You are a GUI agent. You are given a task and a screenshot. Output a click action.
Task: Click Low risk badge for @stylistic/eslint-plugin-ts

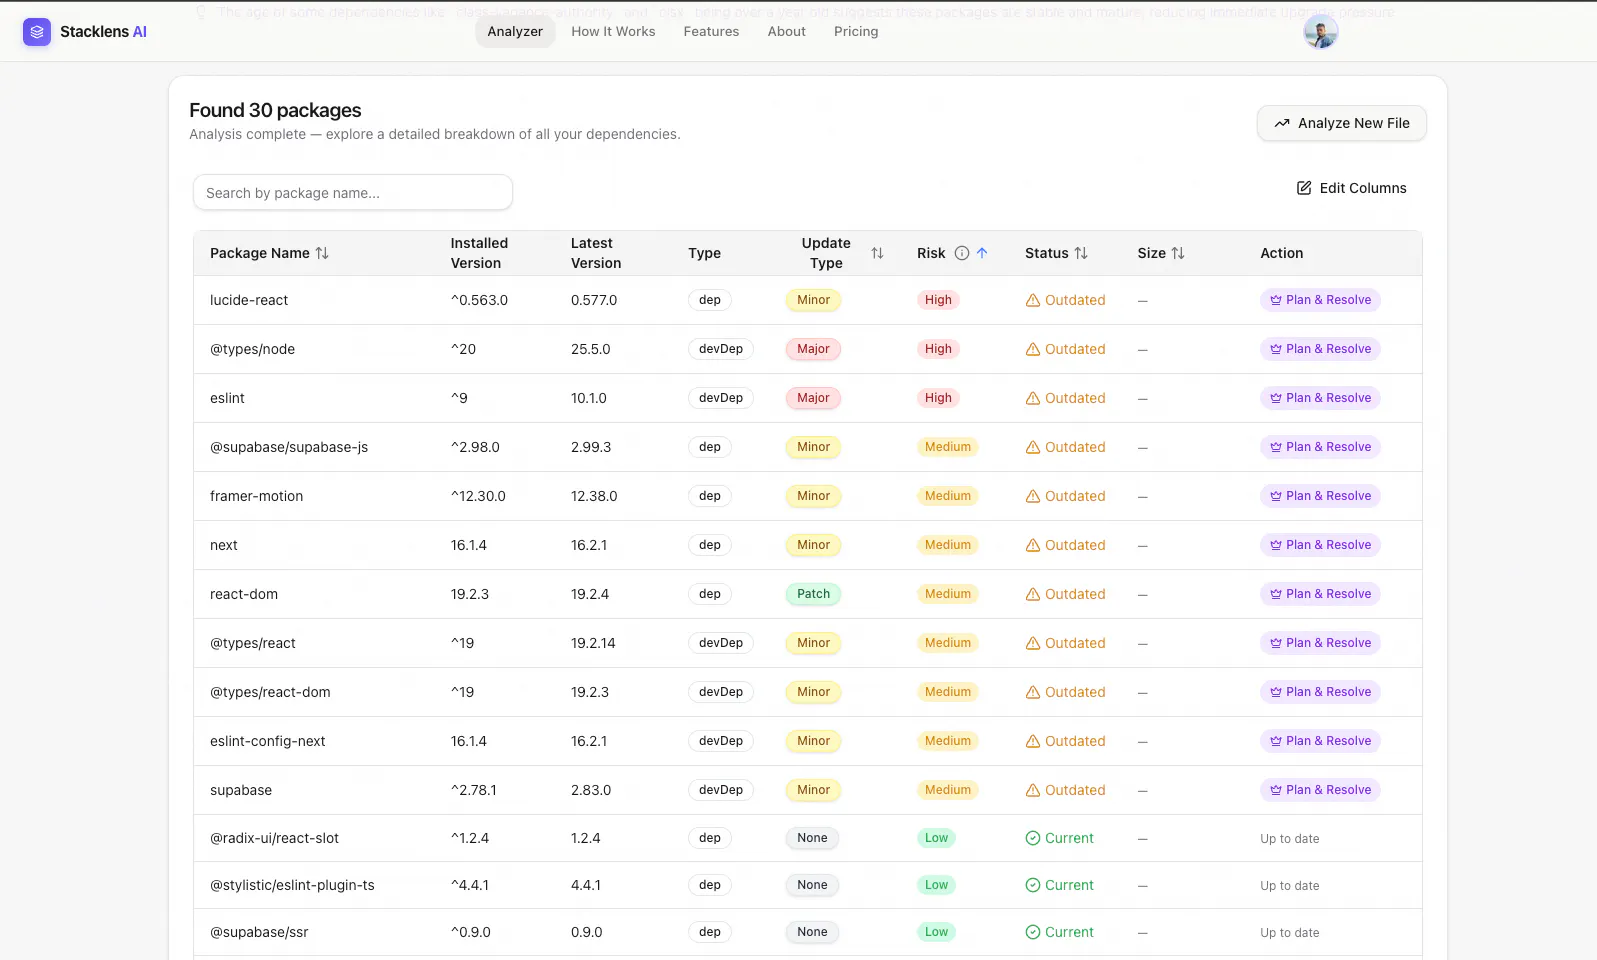pos(936,885)
